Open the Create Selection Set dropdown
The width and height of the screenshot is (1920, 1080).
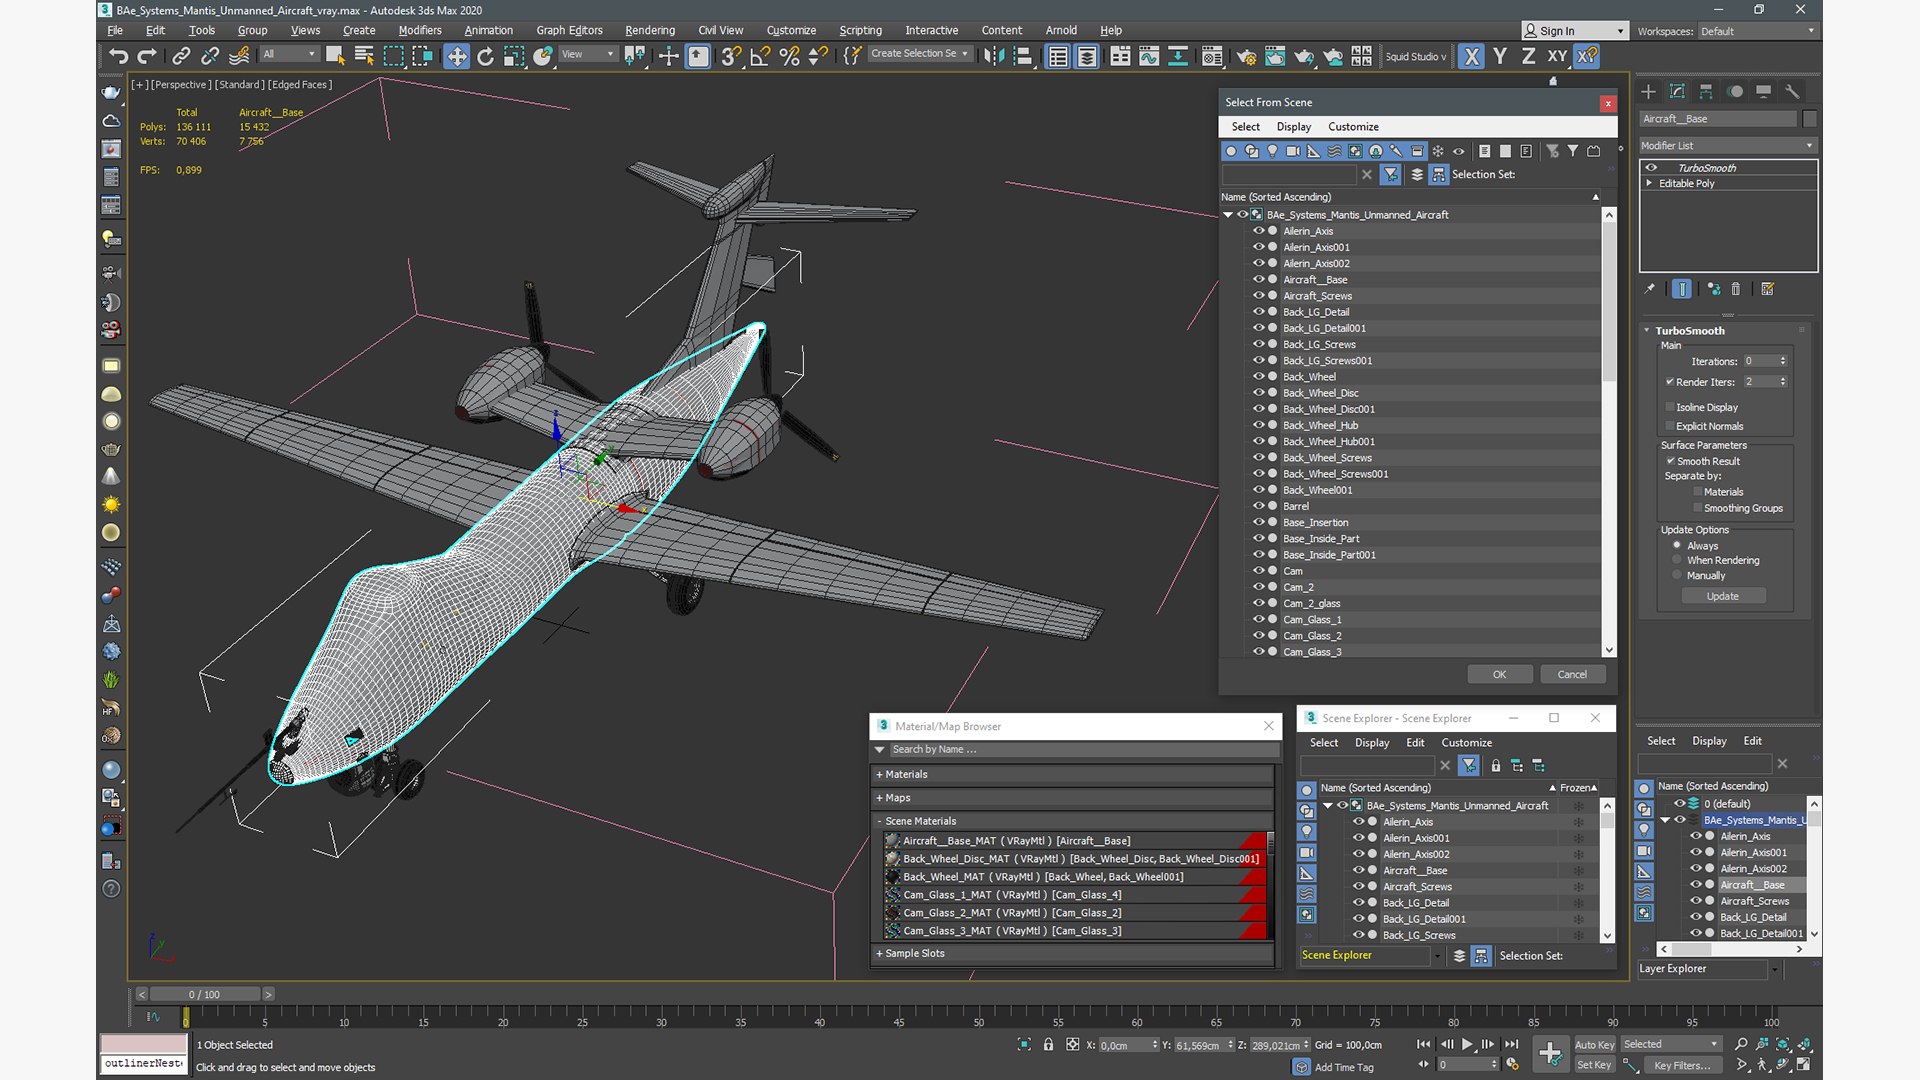pyautogui.click(x=919, y=54)
